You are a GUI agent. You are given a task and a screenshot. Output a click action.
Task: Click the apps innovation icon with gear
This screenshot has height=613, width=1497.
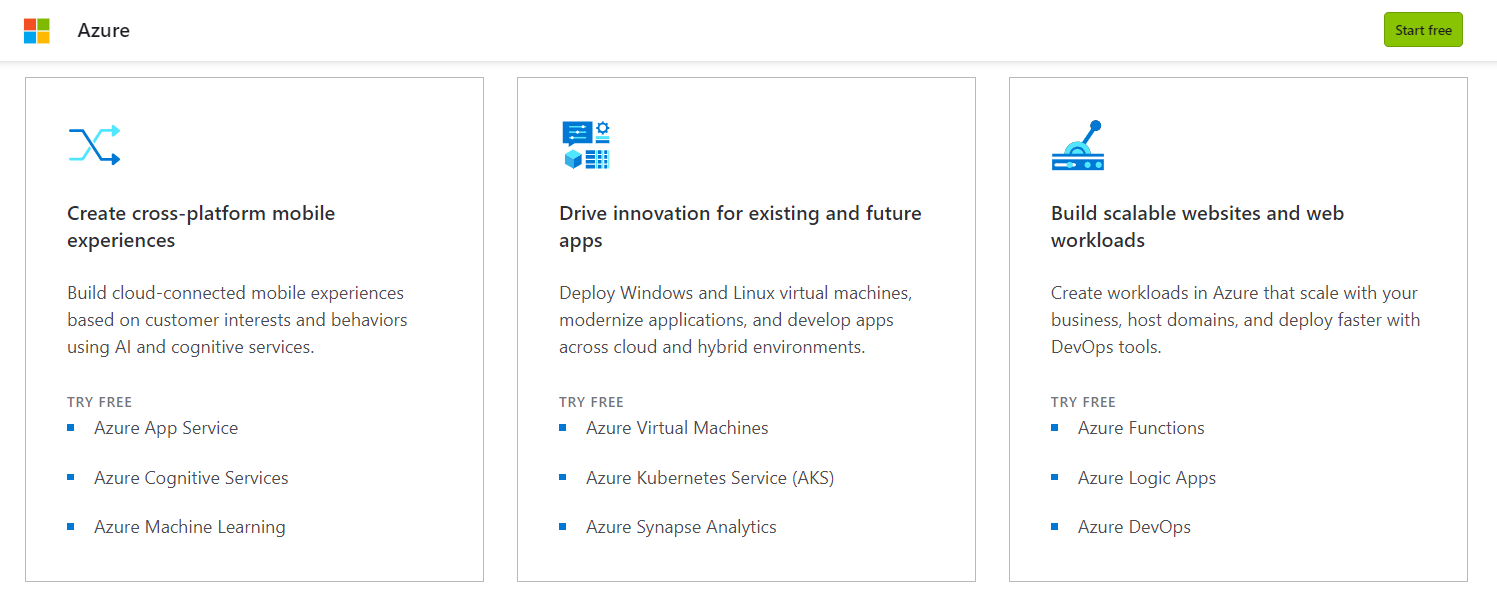(586, 145)
